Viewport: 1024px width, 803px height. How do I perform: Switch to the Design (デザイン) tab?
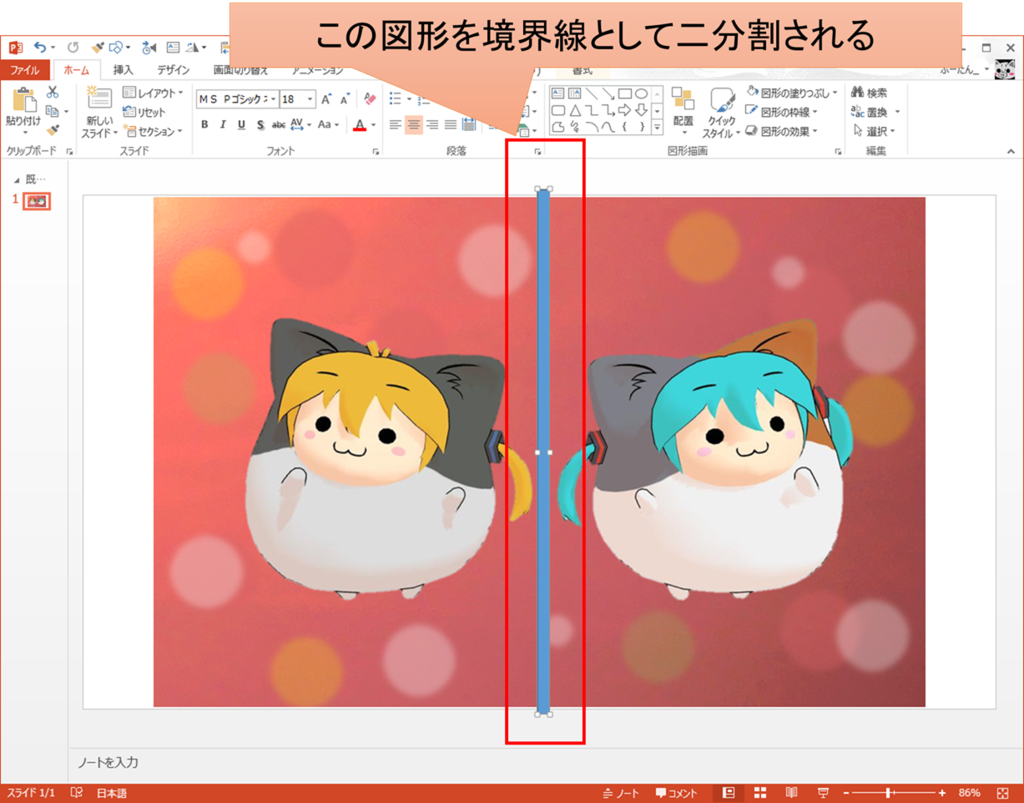(173, 70)
